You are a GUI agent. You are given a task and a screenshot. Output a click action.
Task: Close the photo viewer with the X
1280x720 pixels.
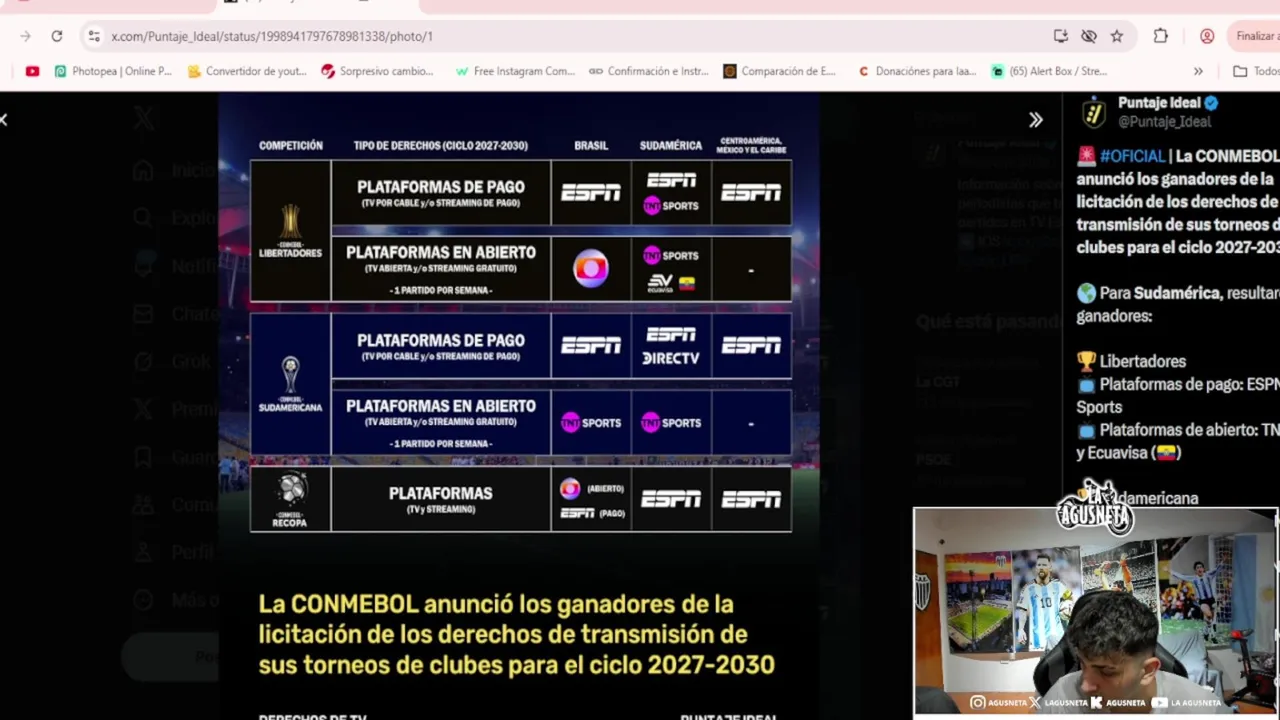tap(4, 120)
